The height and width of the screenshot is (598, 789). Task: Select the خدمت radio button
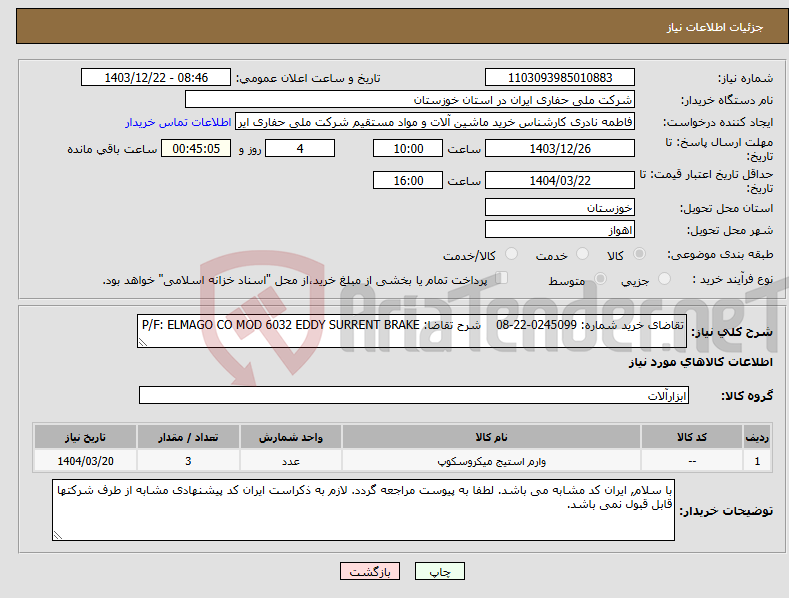[582, 254]
